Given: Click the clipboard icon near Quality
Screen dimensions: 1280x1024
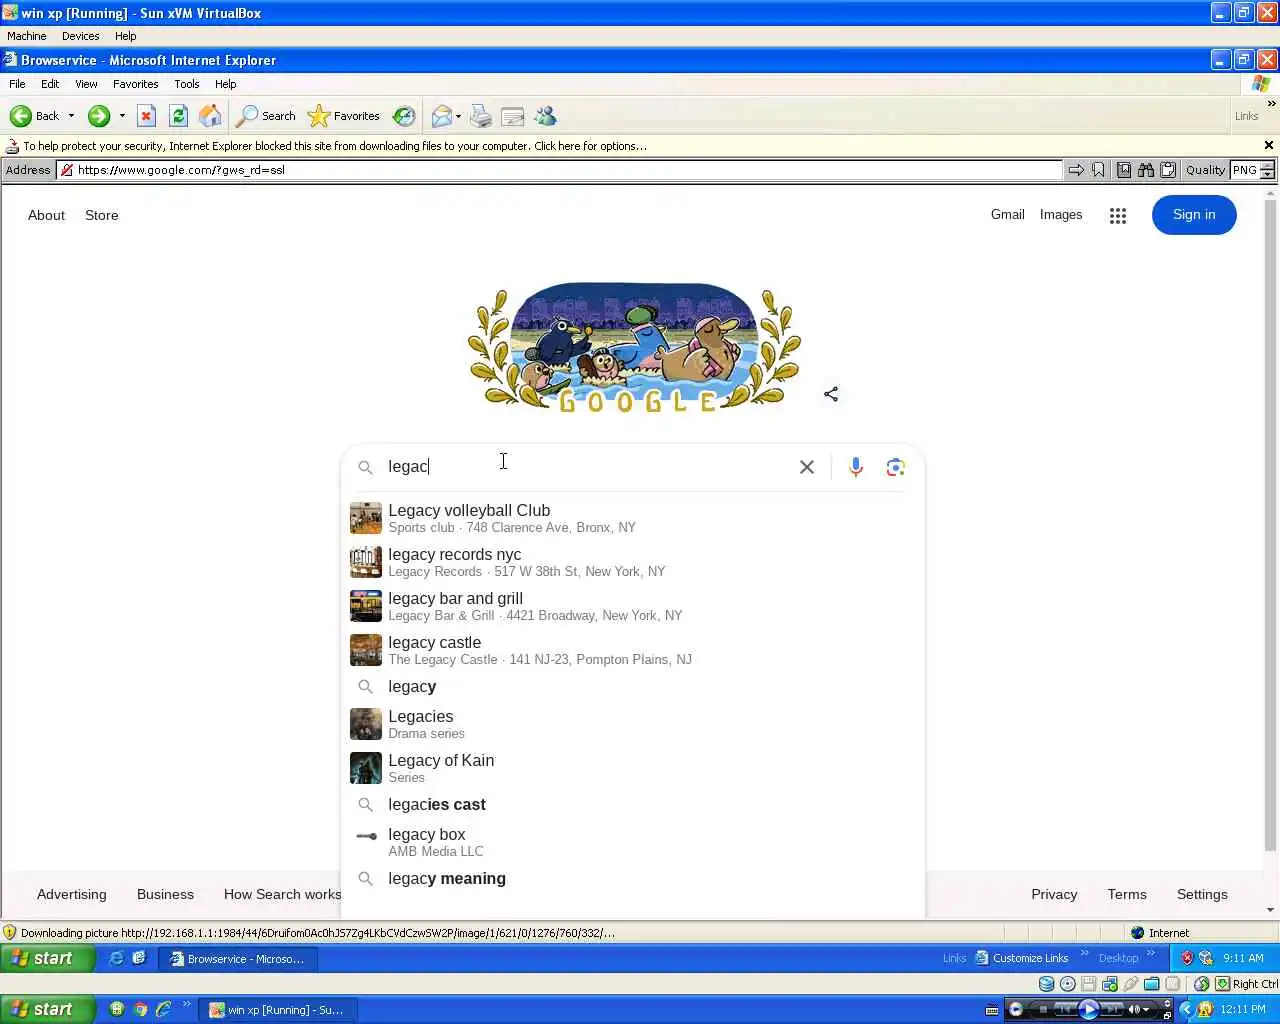Looking at the screenshot, I should tap(1167, 170).
